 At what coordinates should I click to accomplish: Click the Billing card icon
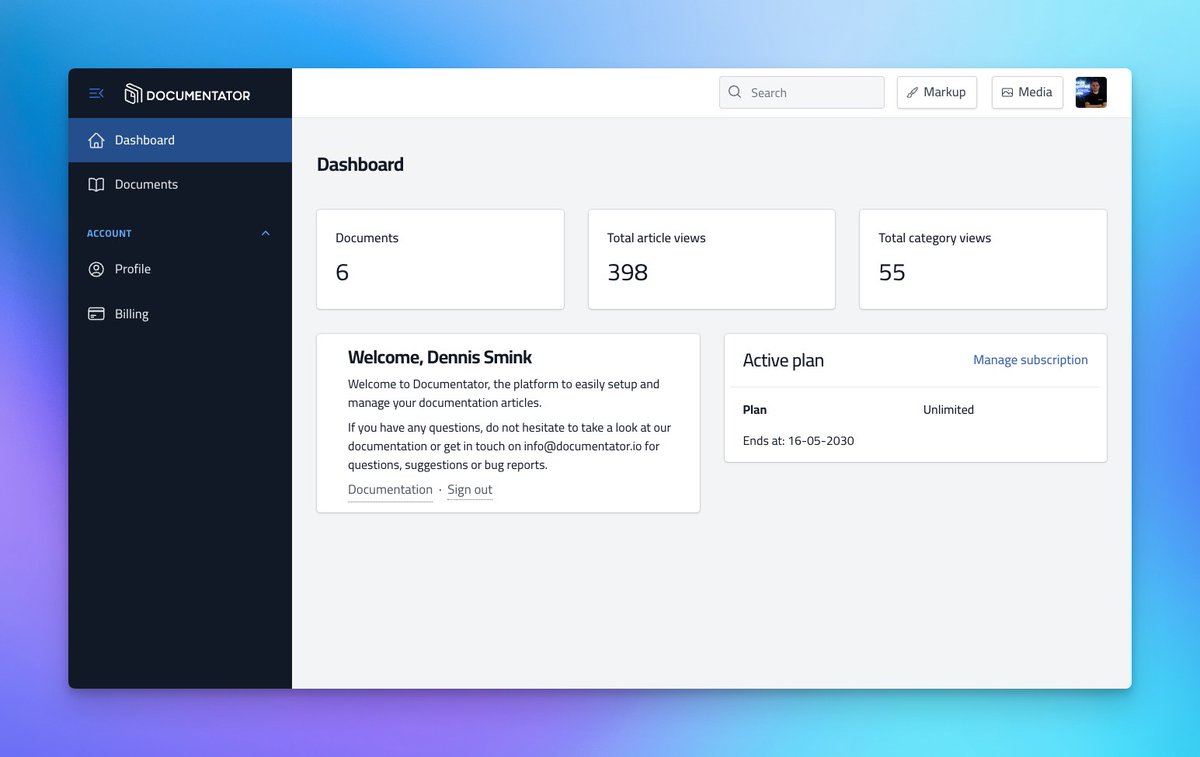96,313
